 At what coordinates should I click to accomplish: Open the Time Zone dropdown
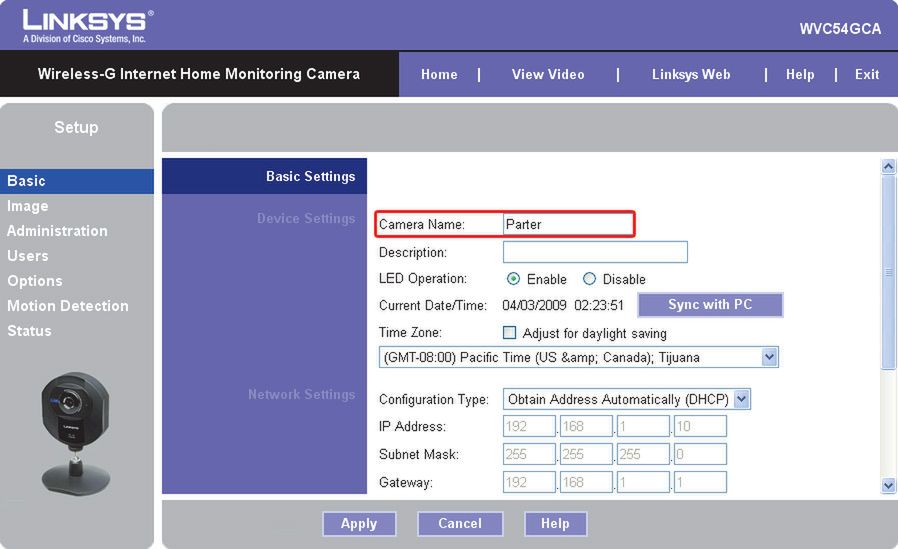579,357
